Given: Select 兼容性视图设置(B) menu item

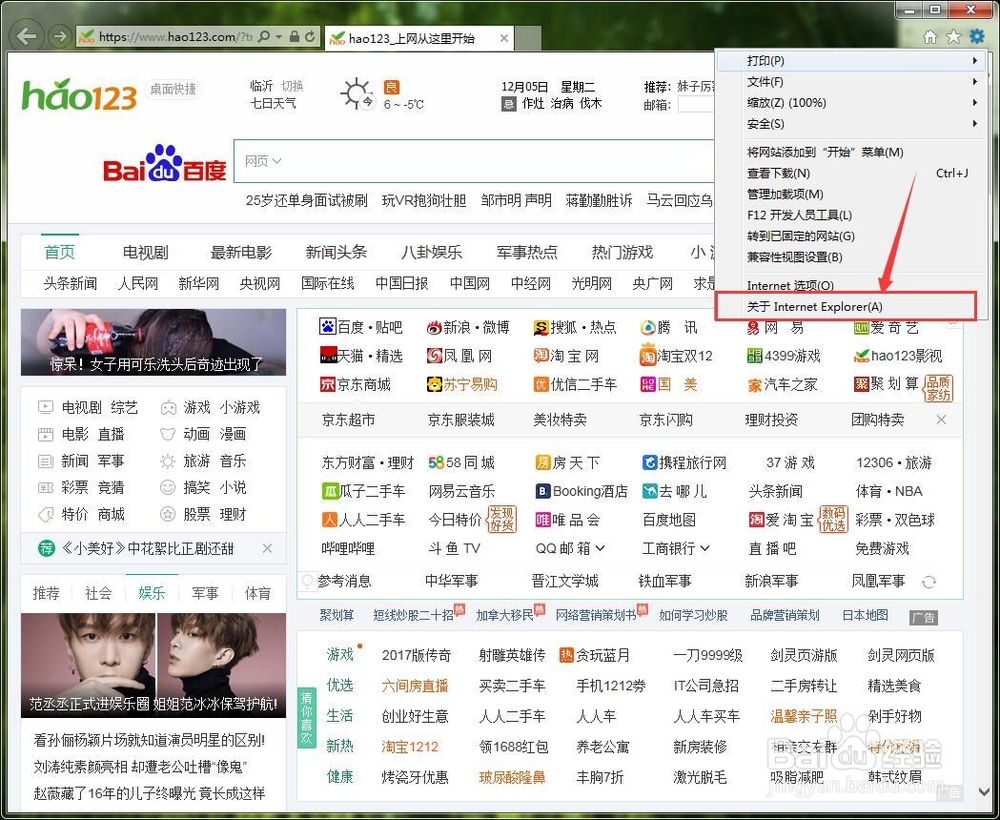Looking at the screenshot, I should click(851, 257).
